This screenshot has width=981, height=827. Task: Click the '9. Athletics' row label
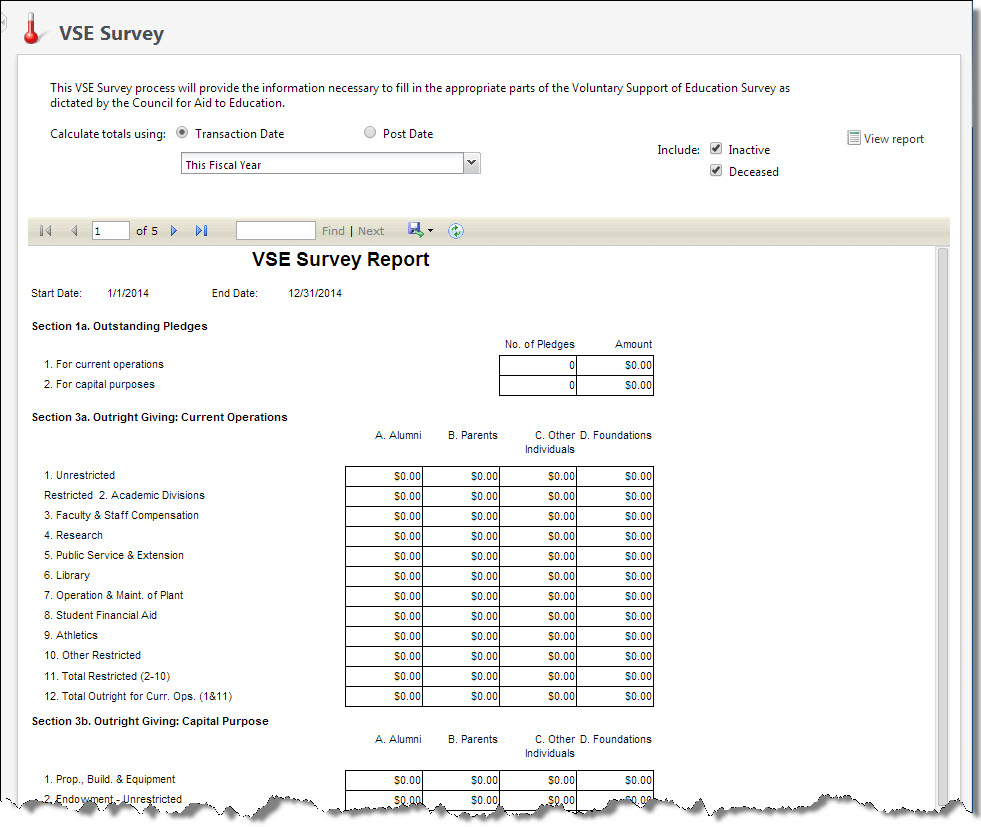tap(71, 636)
